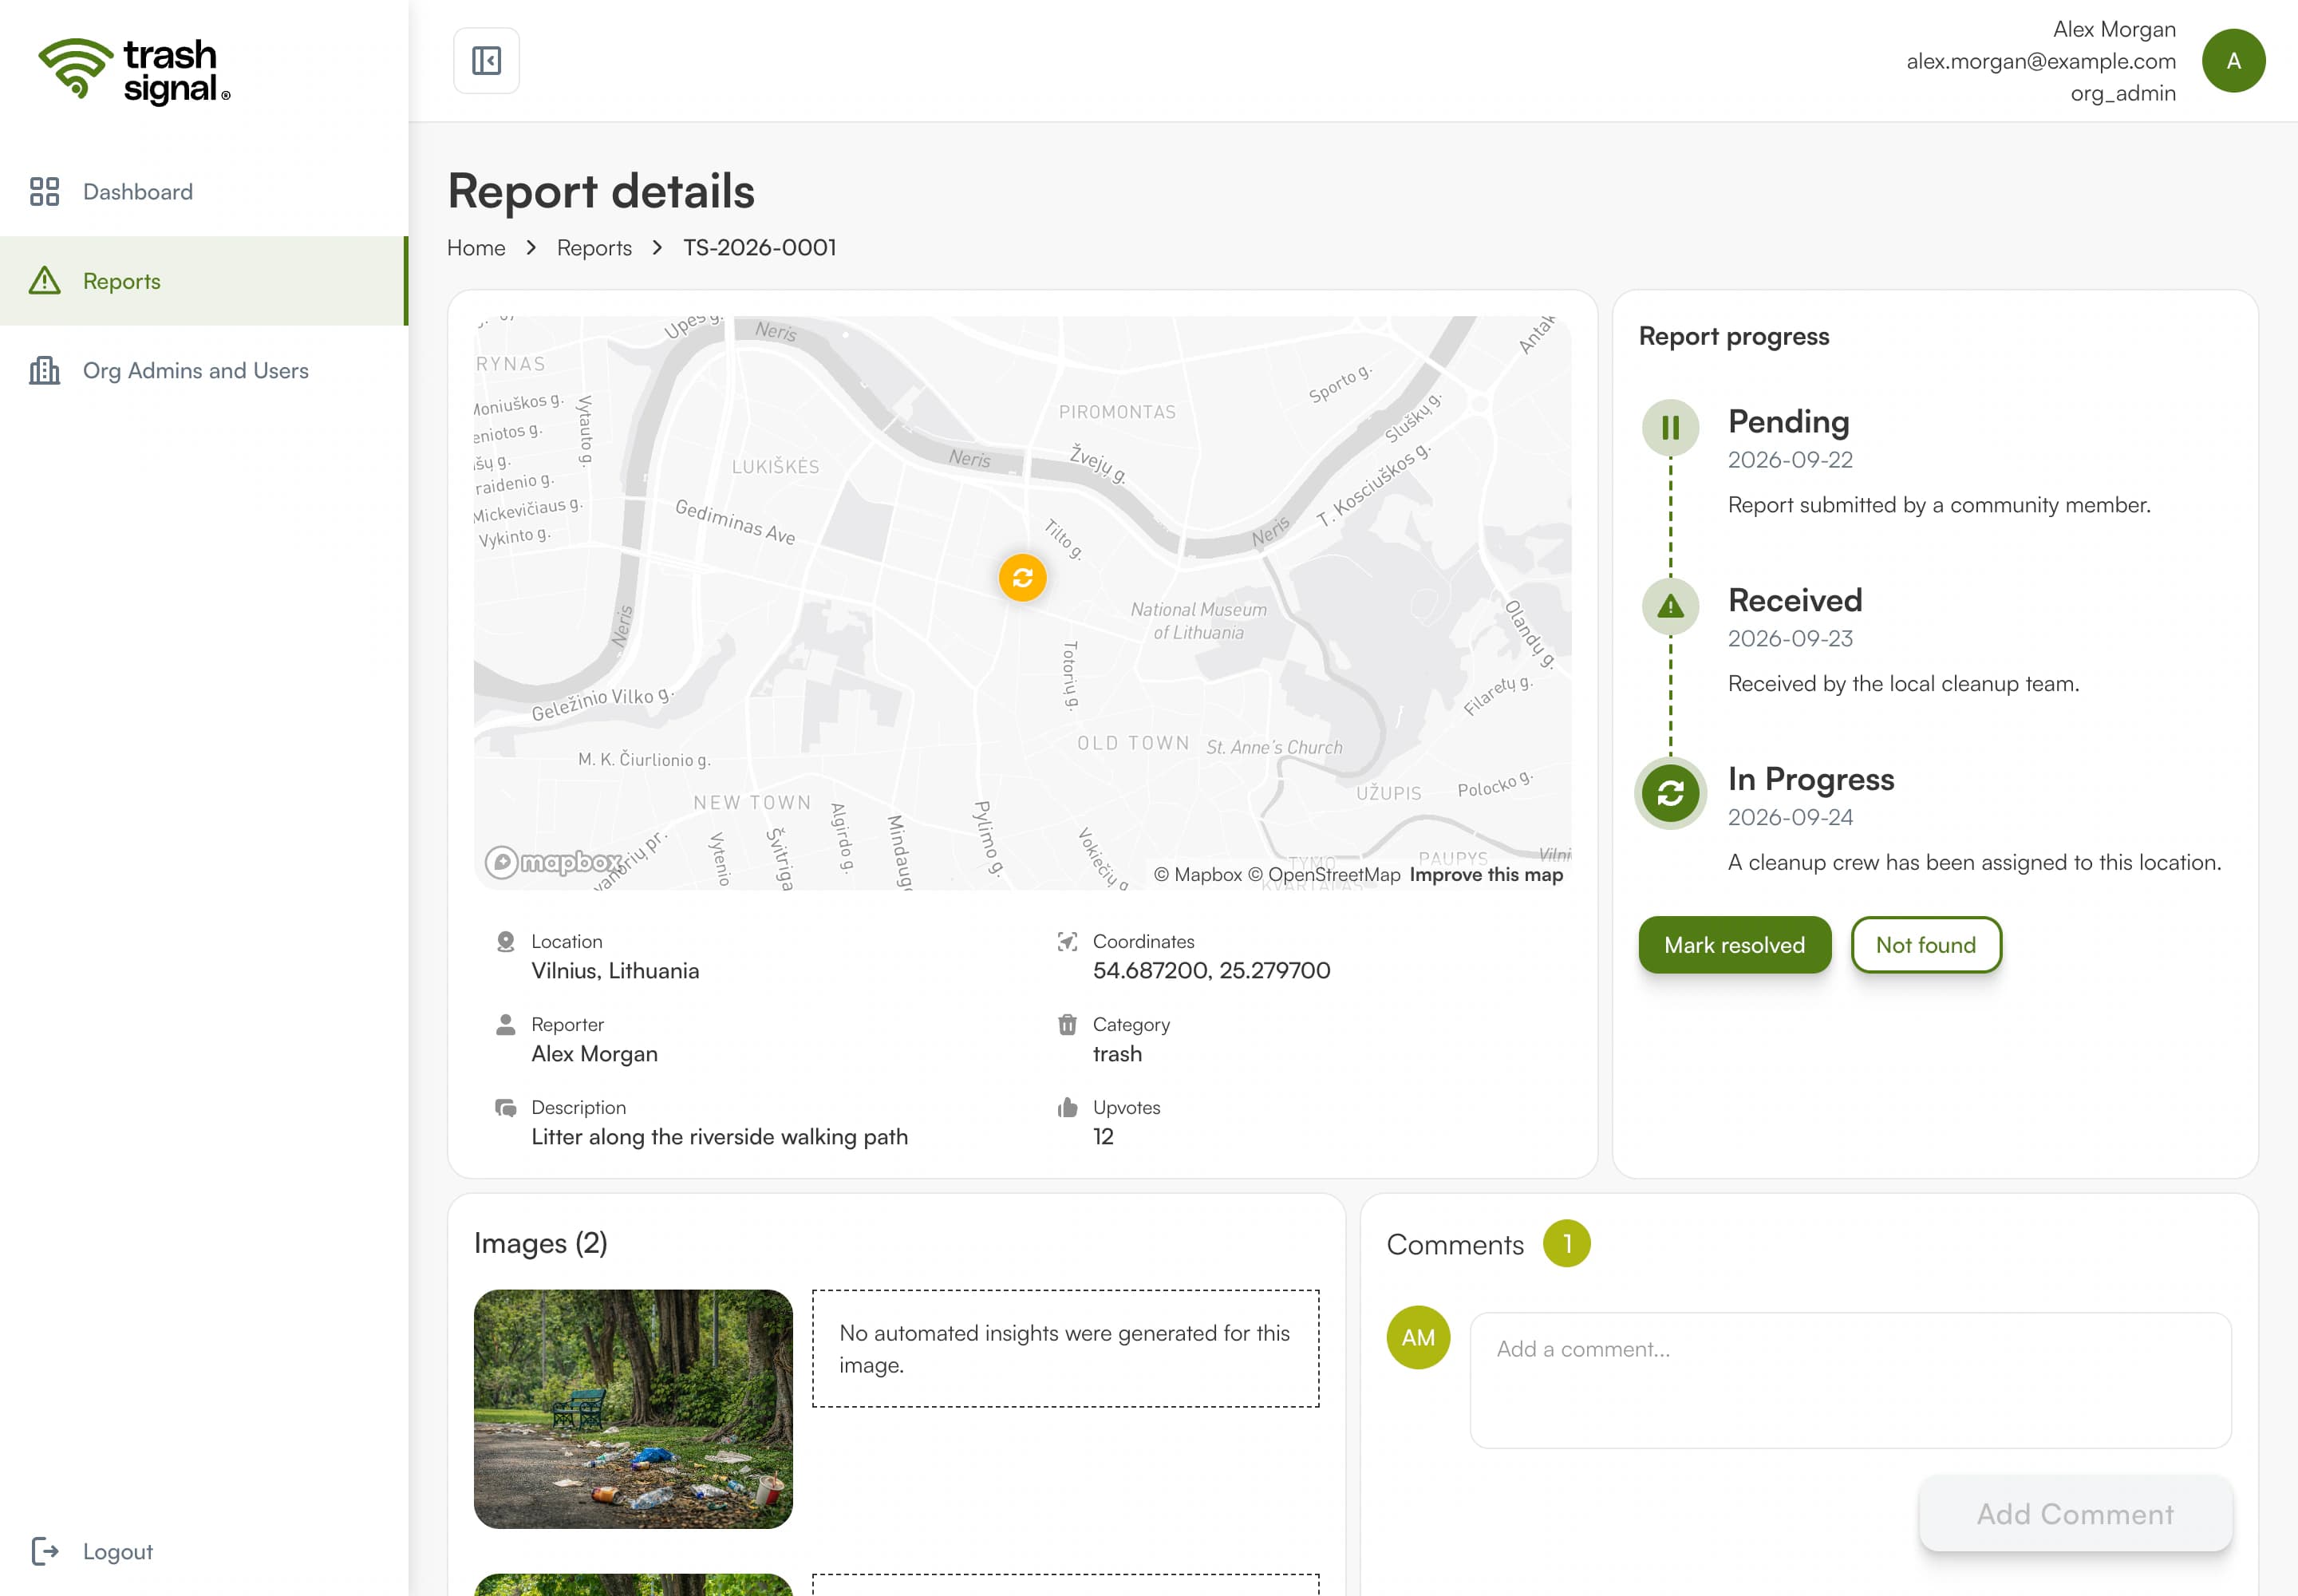Open the first littered park image thumbnail
The width and height of the screenshot is (2298, 1596).
[633, 1408]
